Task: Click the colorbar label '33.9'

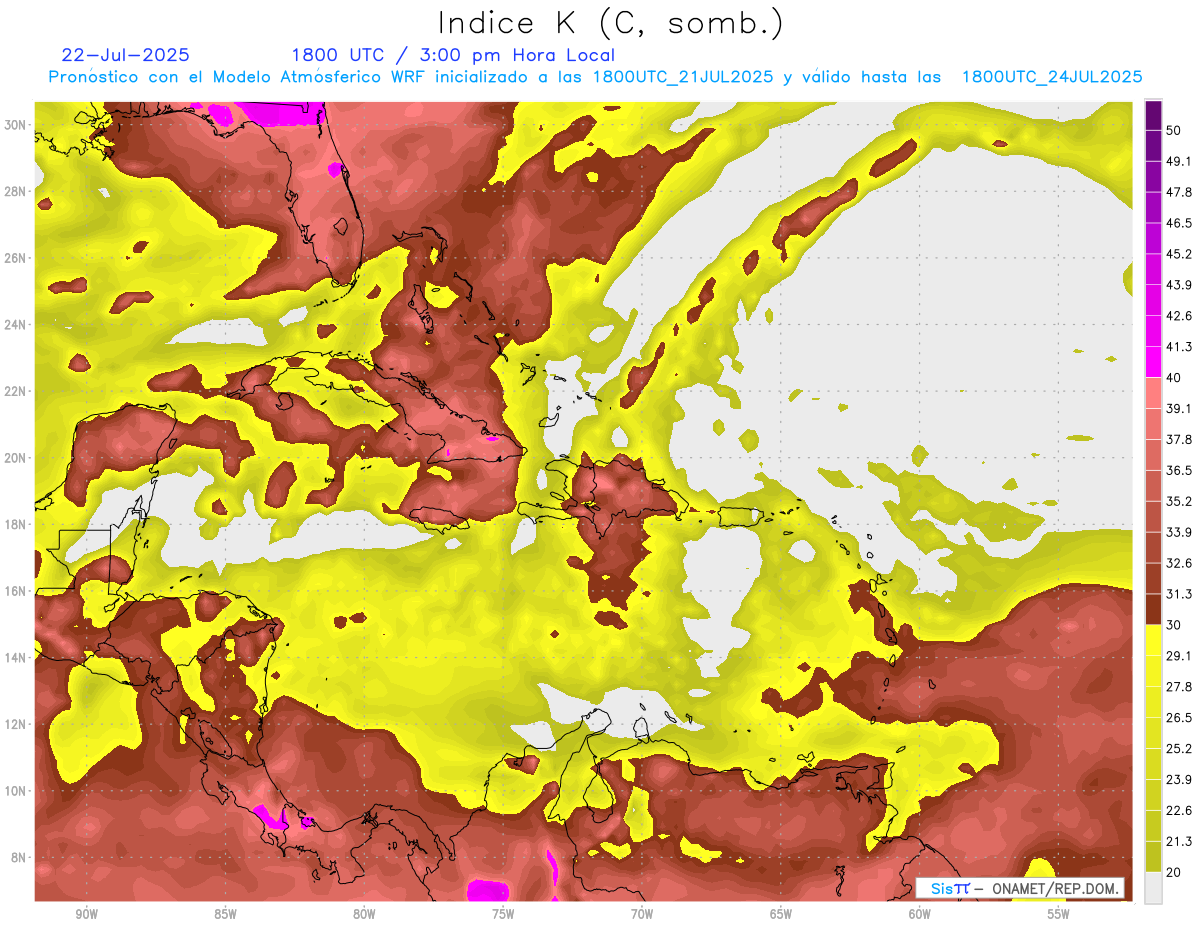Action: tap(1178, 532)
